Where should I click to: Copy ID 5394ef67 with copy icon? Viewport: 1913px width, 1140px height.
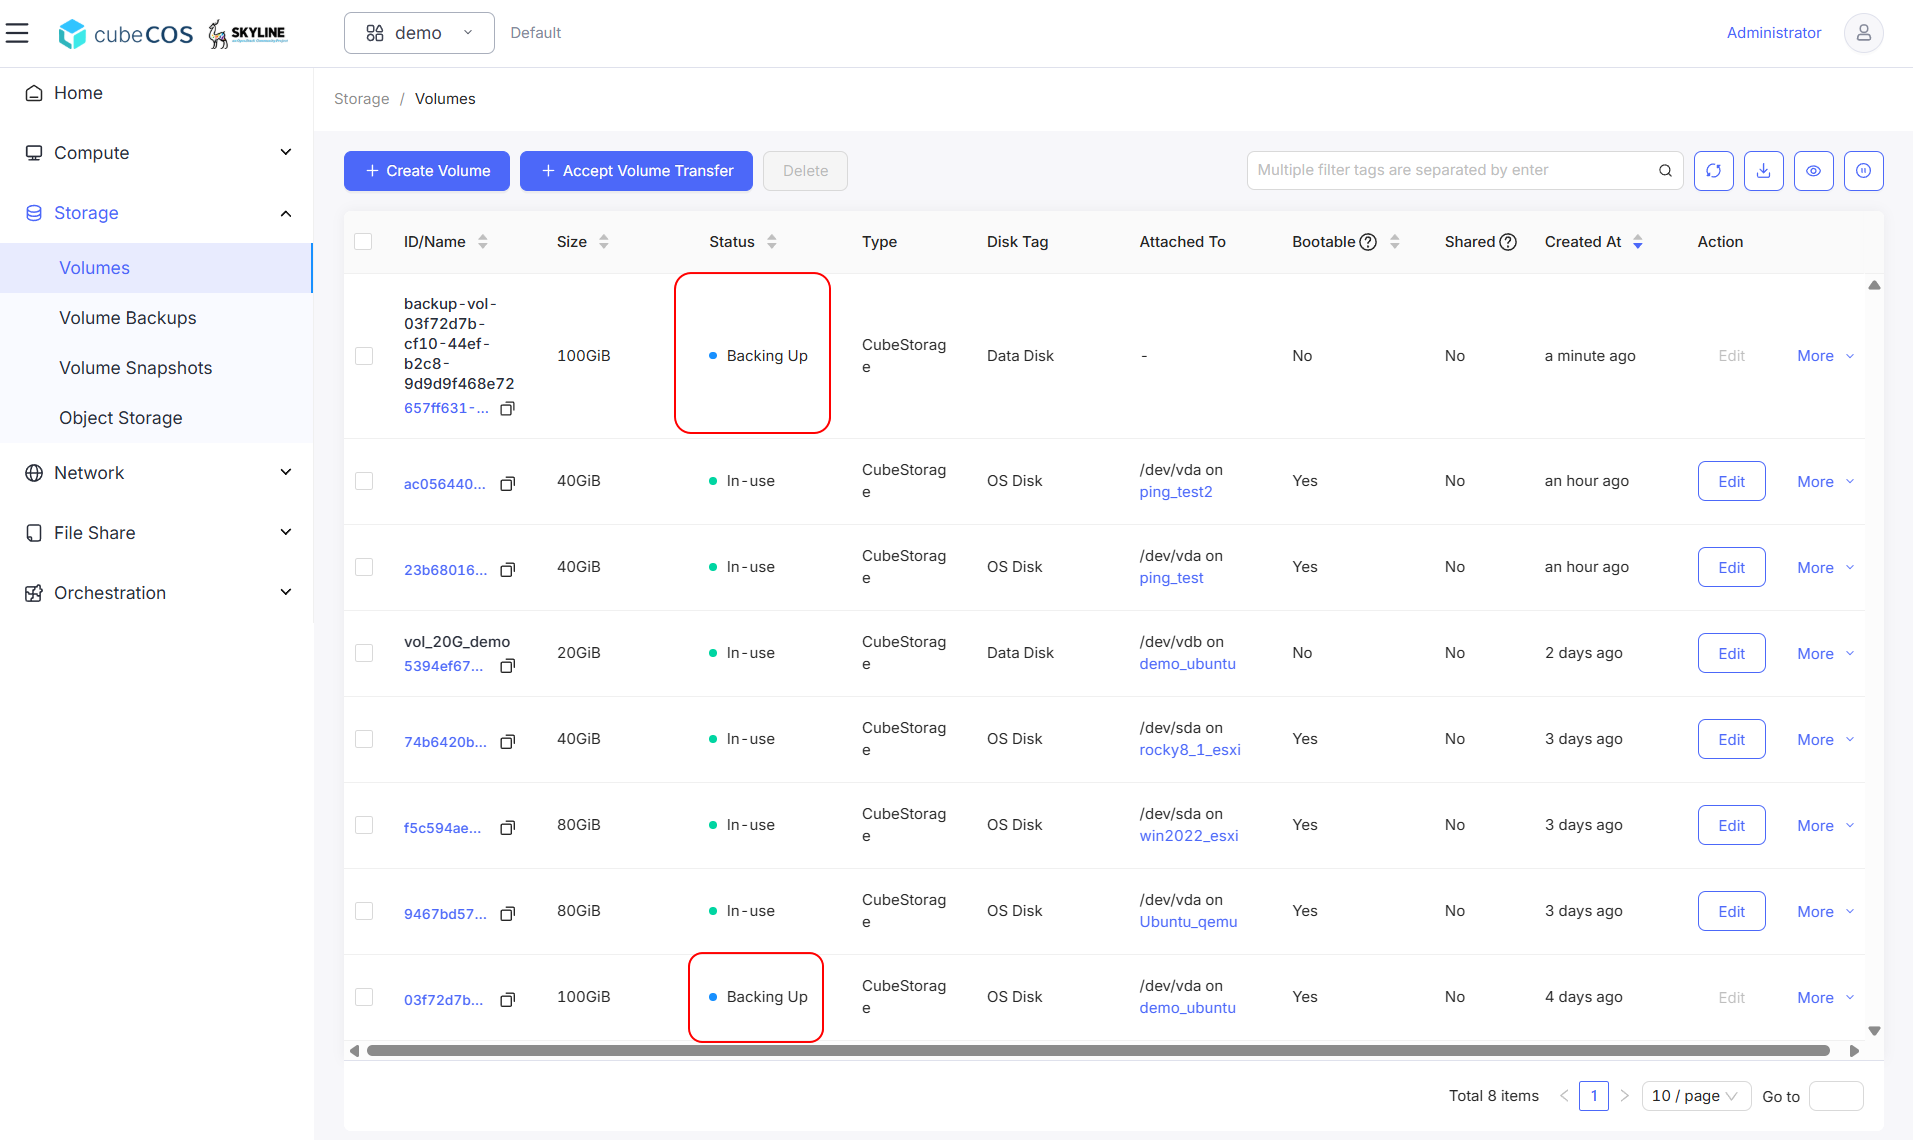[507, 666]
